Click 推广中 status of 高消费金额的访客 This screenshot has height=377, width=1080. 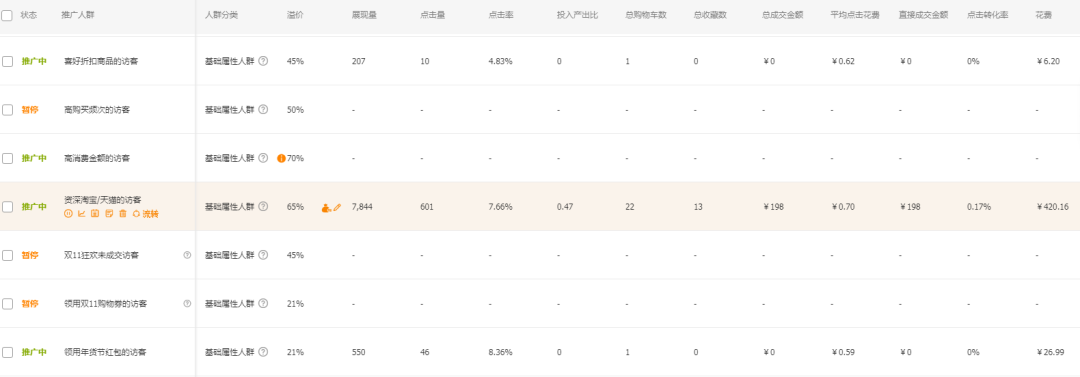(x=34, y=158)
